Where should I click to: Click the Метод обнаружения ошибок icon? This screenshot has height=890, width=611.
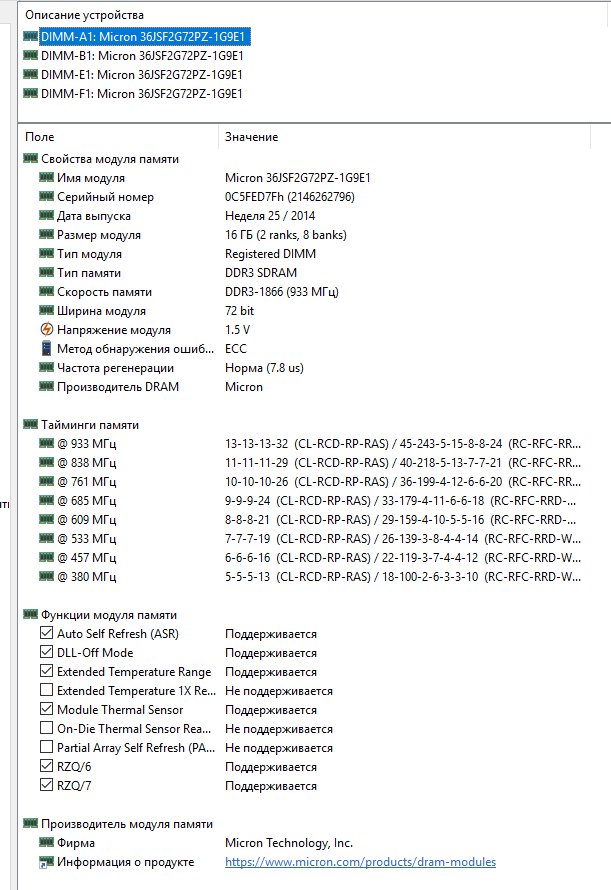tap(47, 349)
